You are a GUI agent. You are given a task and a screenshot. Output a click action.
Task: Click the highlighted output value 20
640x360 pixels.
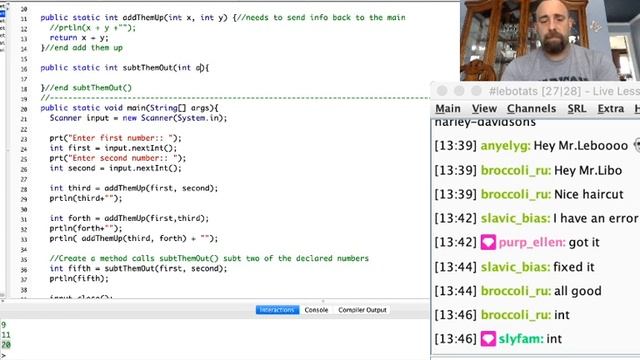pos(6,345)
